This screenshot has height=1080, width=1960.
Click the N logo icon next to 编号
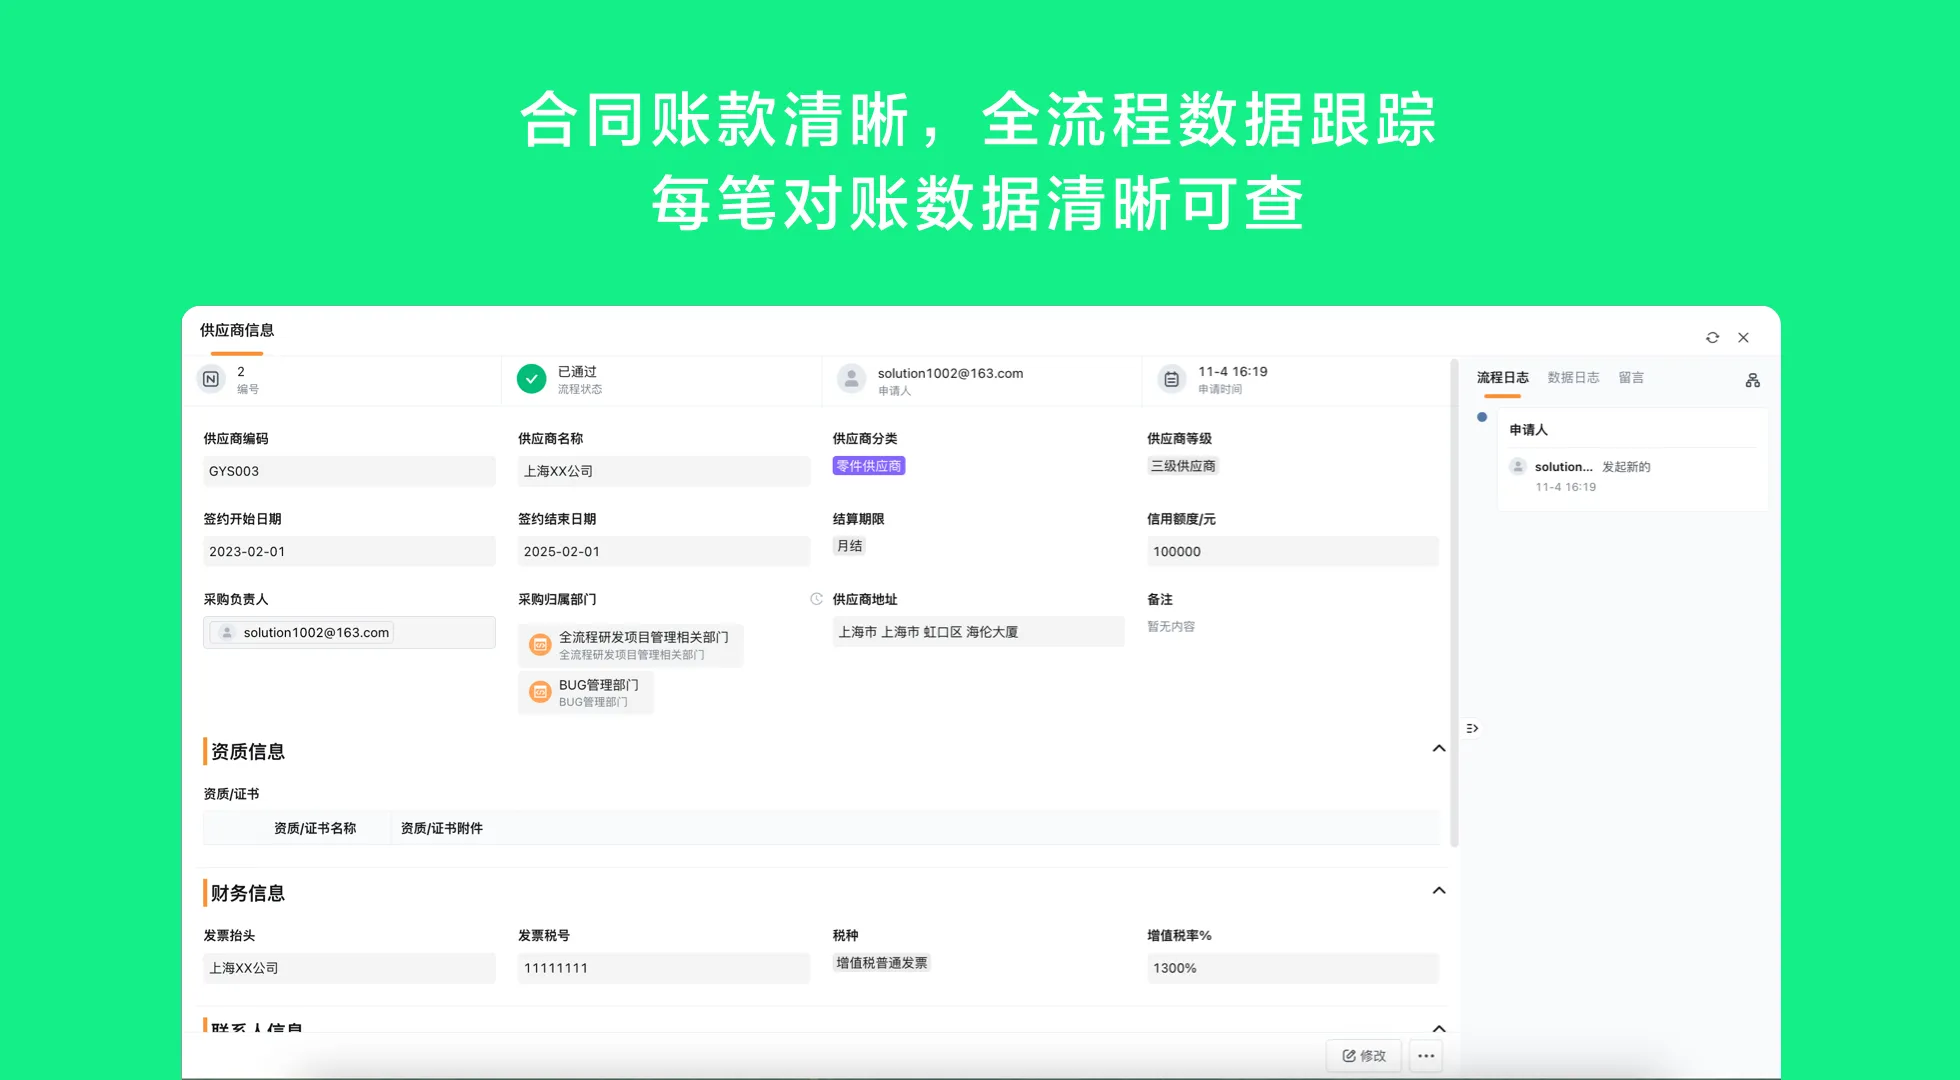click(x=211, y=379)
